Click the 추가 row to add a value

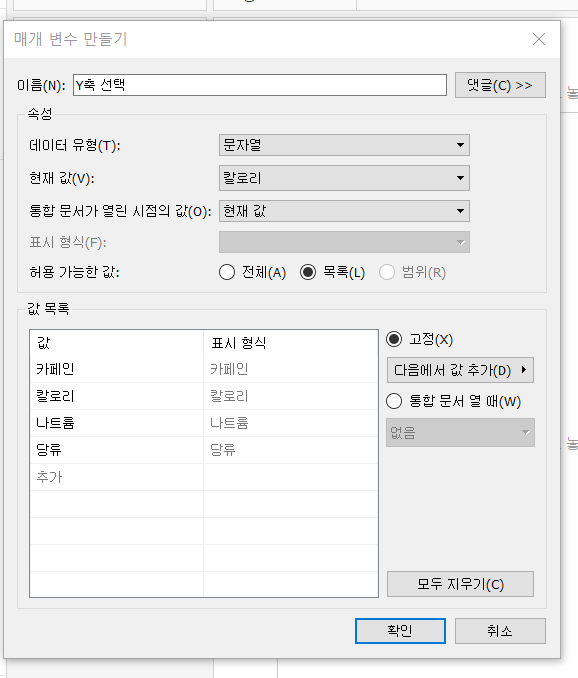click(x=117, y=477)
